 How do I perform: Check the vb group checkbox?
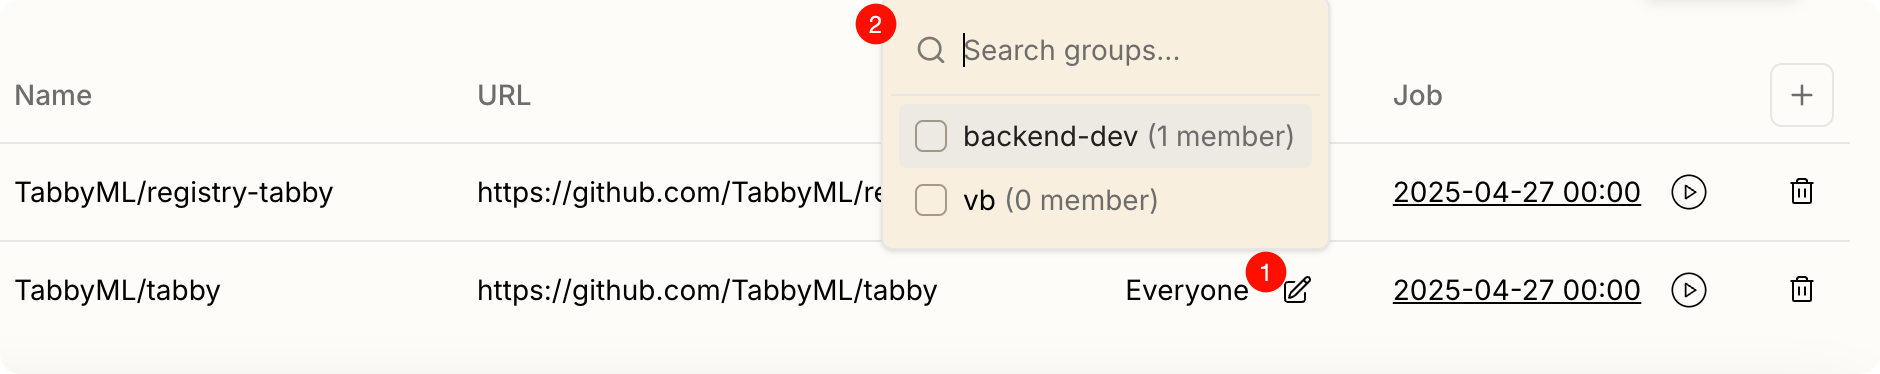point(931,200)
